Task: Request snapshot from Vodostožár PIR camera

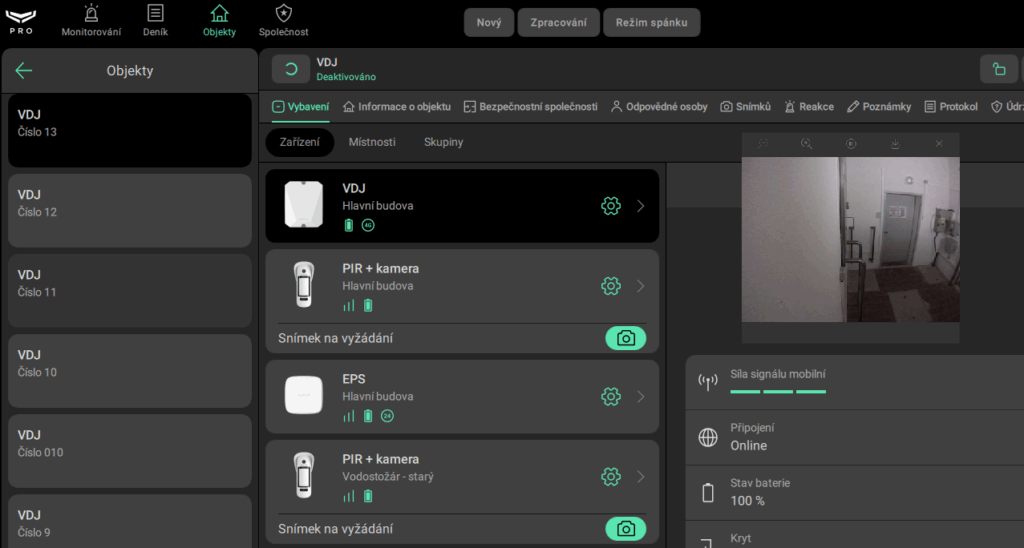Action: pos(626,528)
